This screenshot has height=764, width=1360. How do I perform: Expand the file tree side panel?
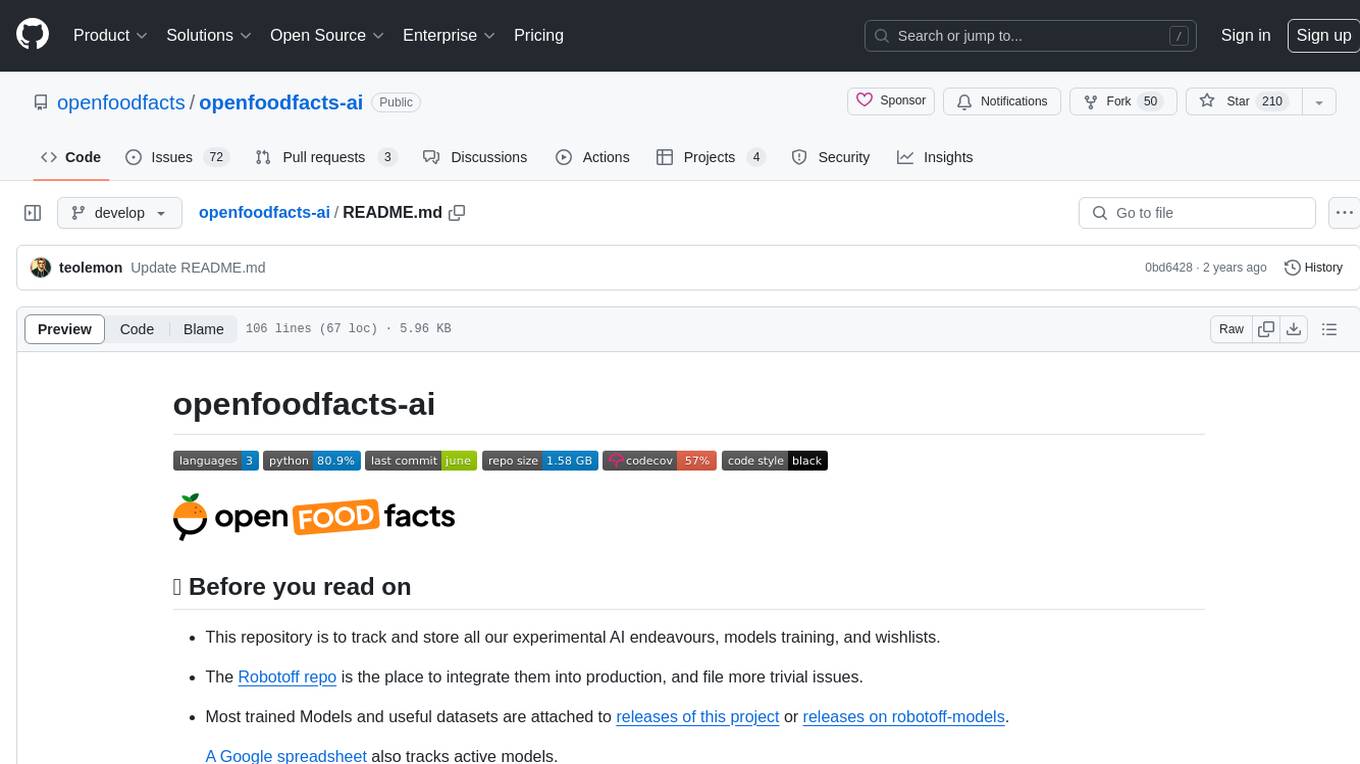click(33, 213)
